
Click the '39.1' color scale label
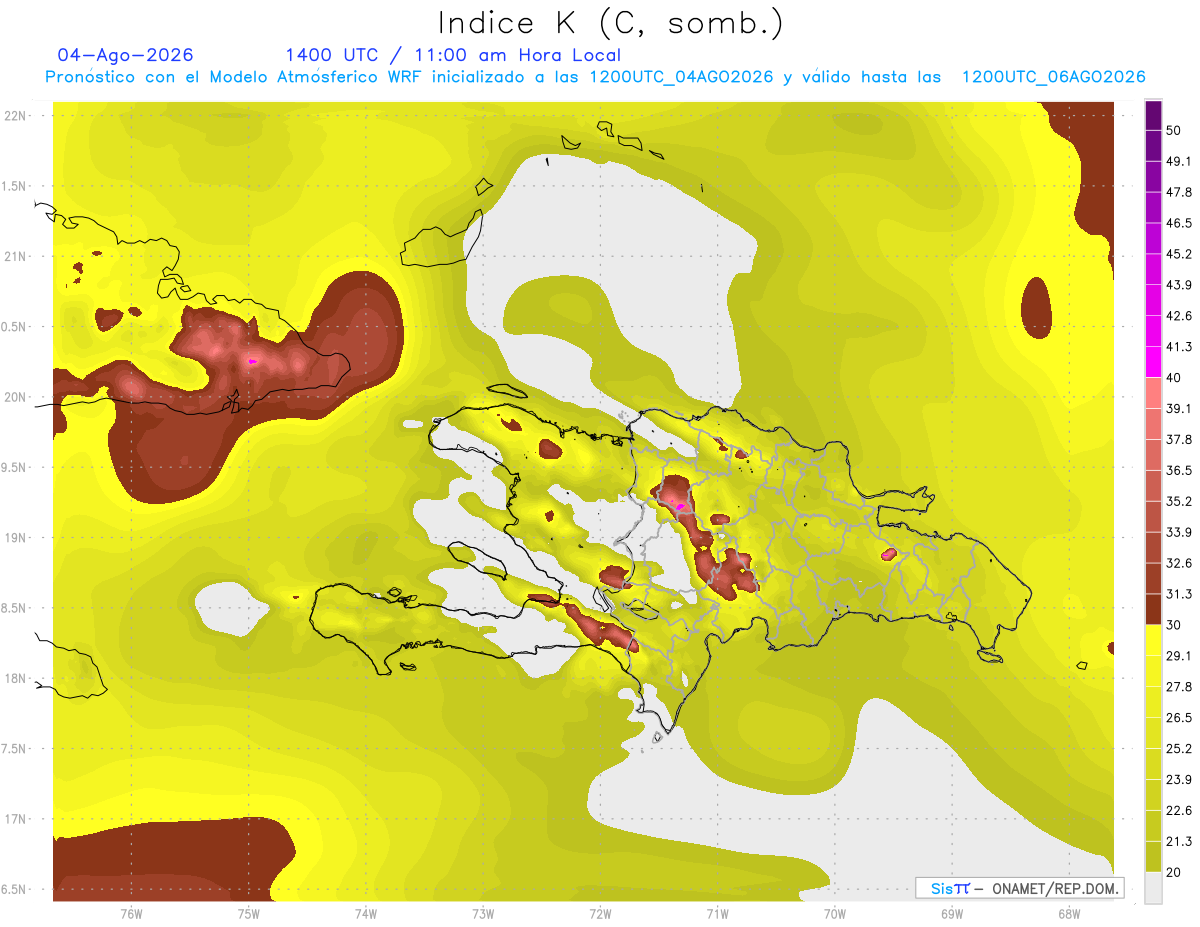pos(1179,408)
